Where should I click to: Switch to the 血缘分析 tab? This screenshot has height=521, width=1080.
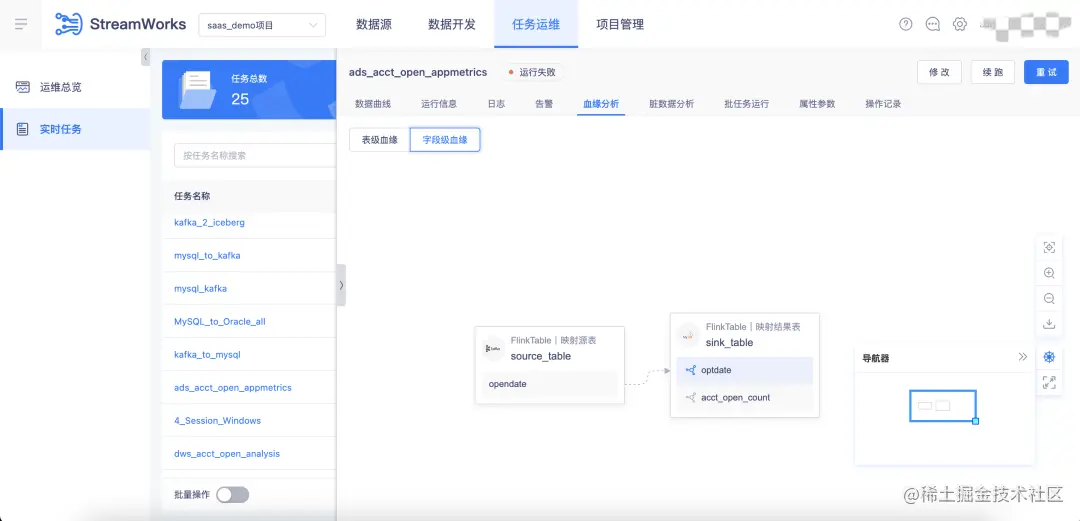[x=601, y=104]
